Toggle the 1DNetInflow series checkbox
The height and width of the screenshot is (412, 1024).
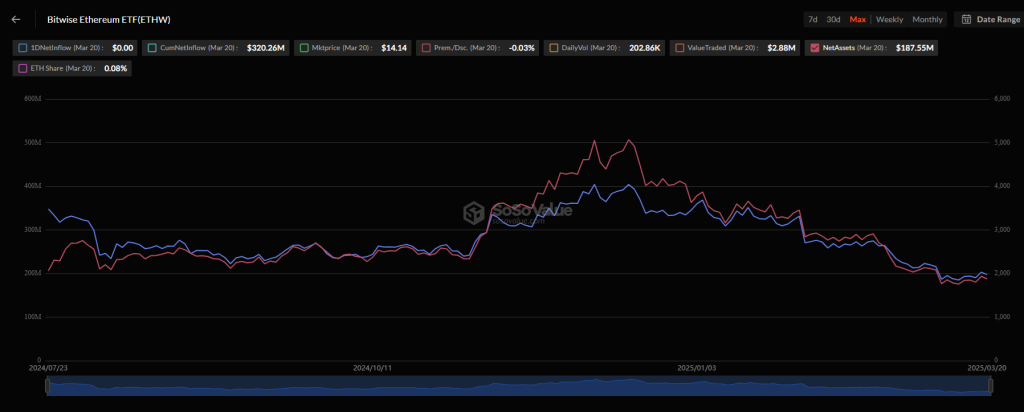[23, 48]
